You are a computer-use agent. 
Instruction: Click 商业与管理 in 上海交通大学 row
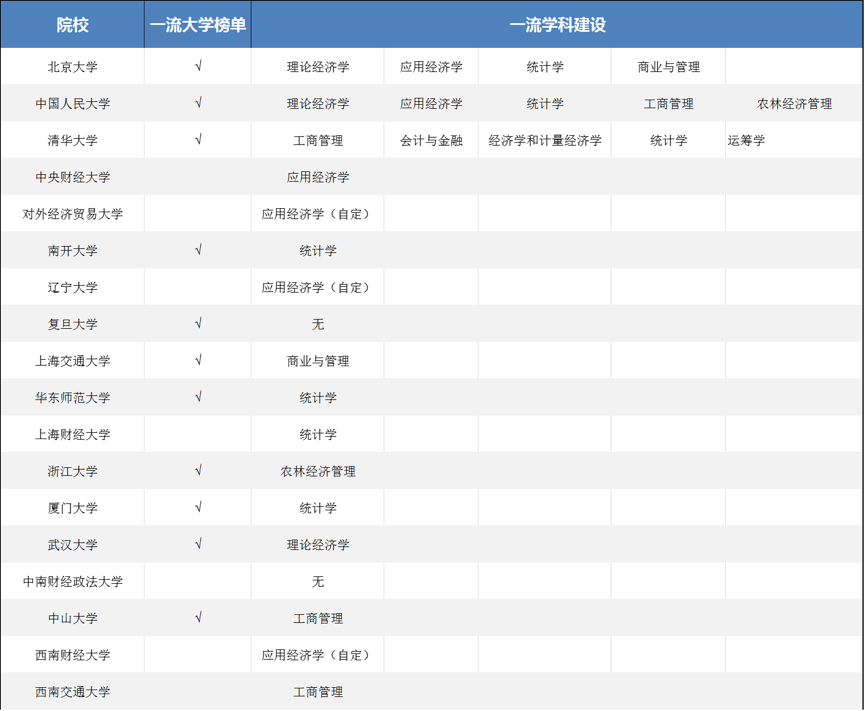point(318,361)
